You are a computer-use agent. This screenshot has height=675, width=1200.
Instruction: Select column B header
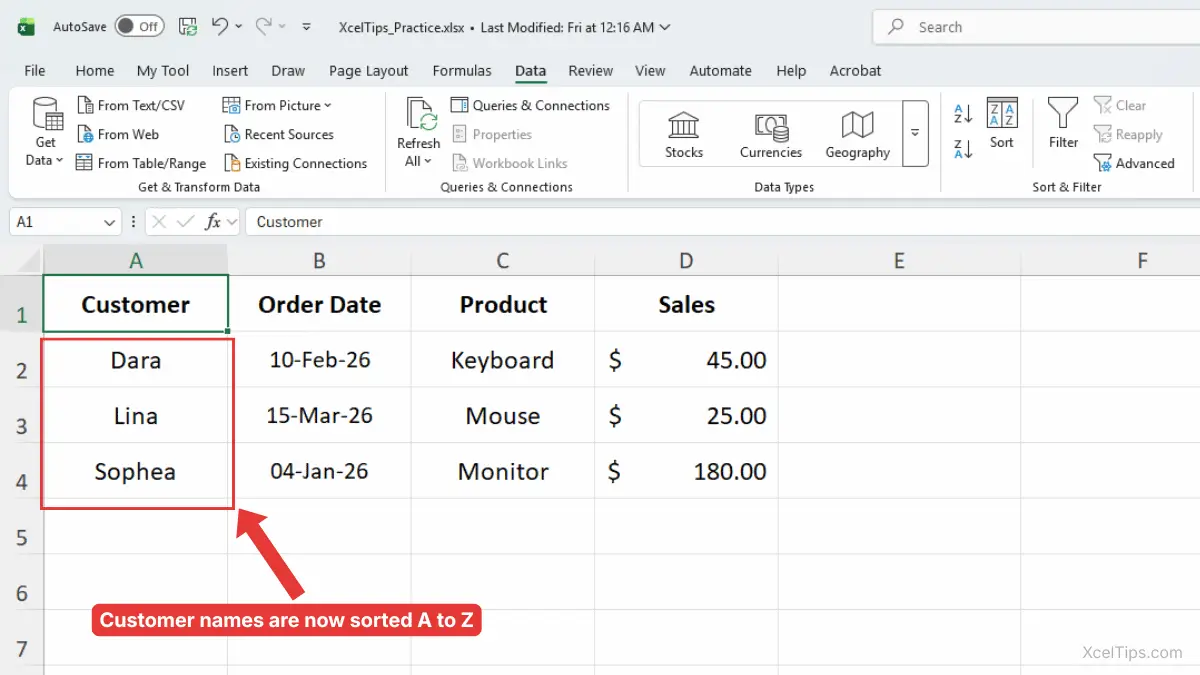point(319,261)
